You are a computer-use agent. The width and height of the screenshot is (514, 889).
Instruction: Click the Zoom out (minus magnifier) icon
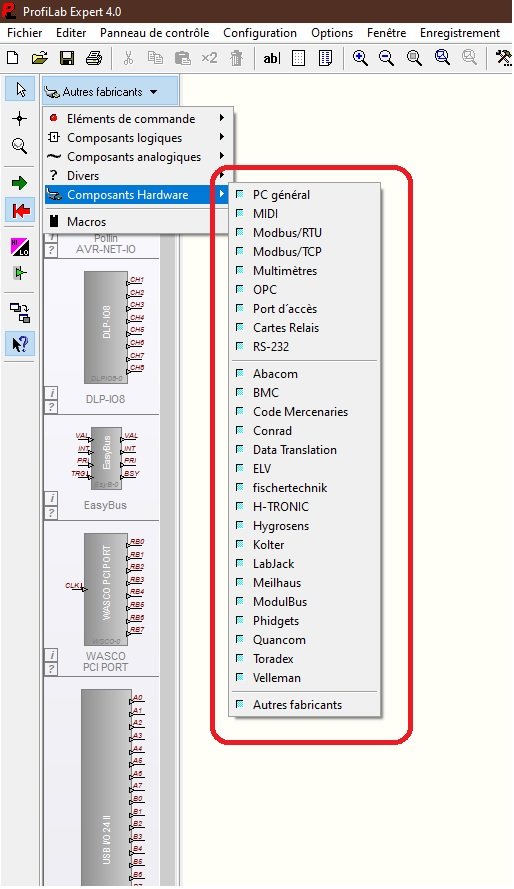386,58
